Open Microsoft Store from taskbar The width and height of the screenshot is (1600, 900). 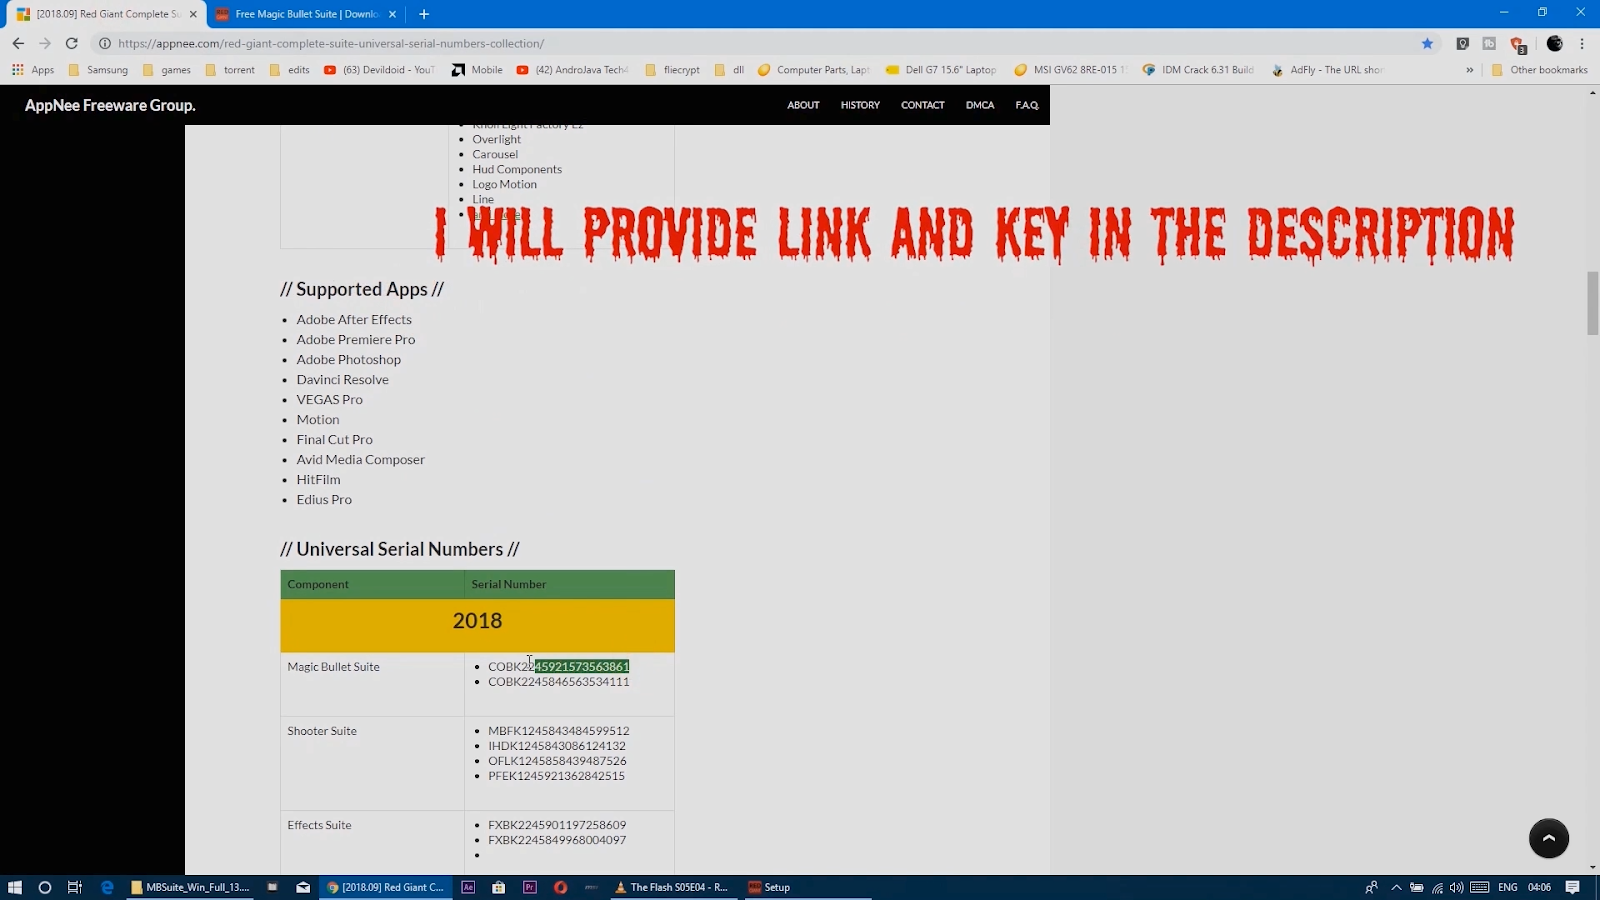(x=499, y=887)
